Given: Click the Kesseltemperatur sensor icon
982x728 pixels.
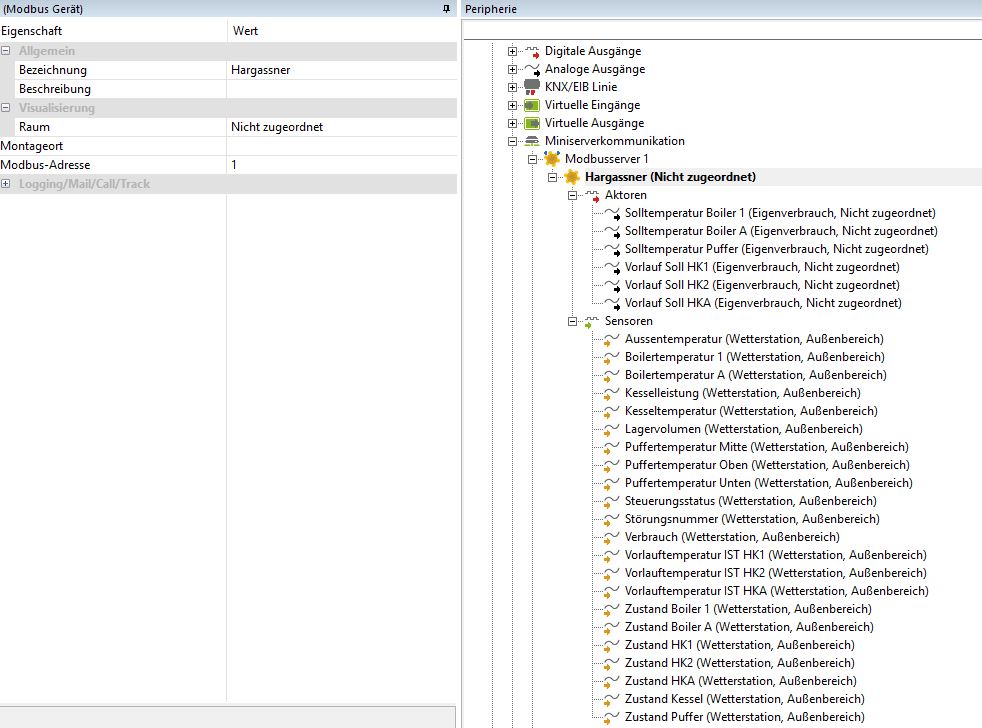Looking at the screenshot, I should tap(611, 412).
